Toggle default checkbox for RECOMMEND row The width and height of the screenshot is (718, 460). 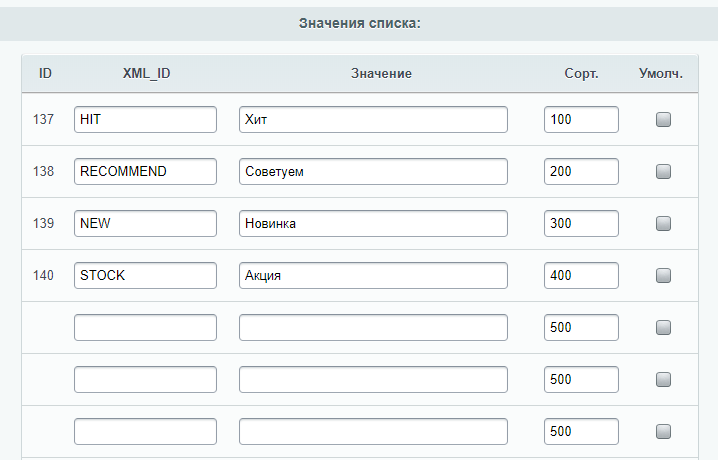point(663,172)
